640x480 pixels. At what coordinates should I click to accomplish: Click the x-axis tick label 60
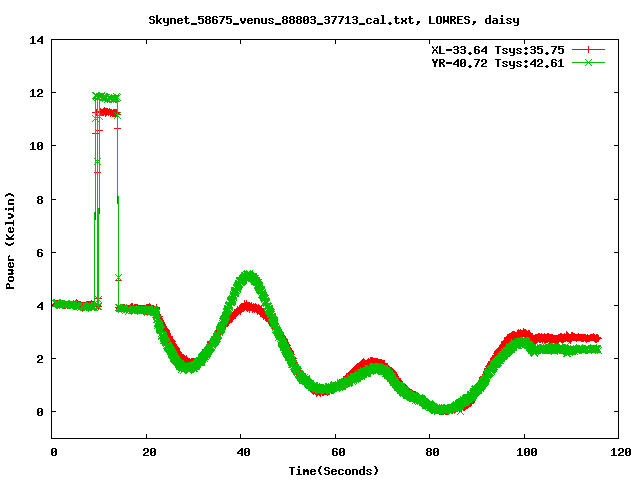338,452
